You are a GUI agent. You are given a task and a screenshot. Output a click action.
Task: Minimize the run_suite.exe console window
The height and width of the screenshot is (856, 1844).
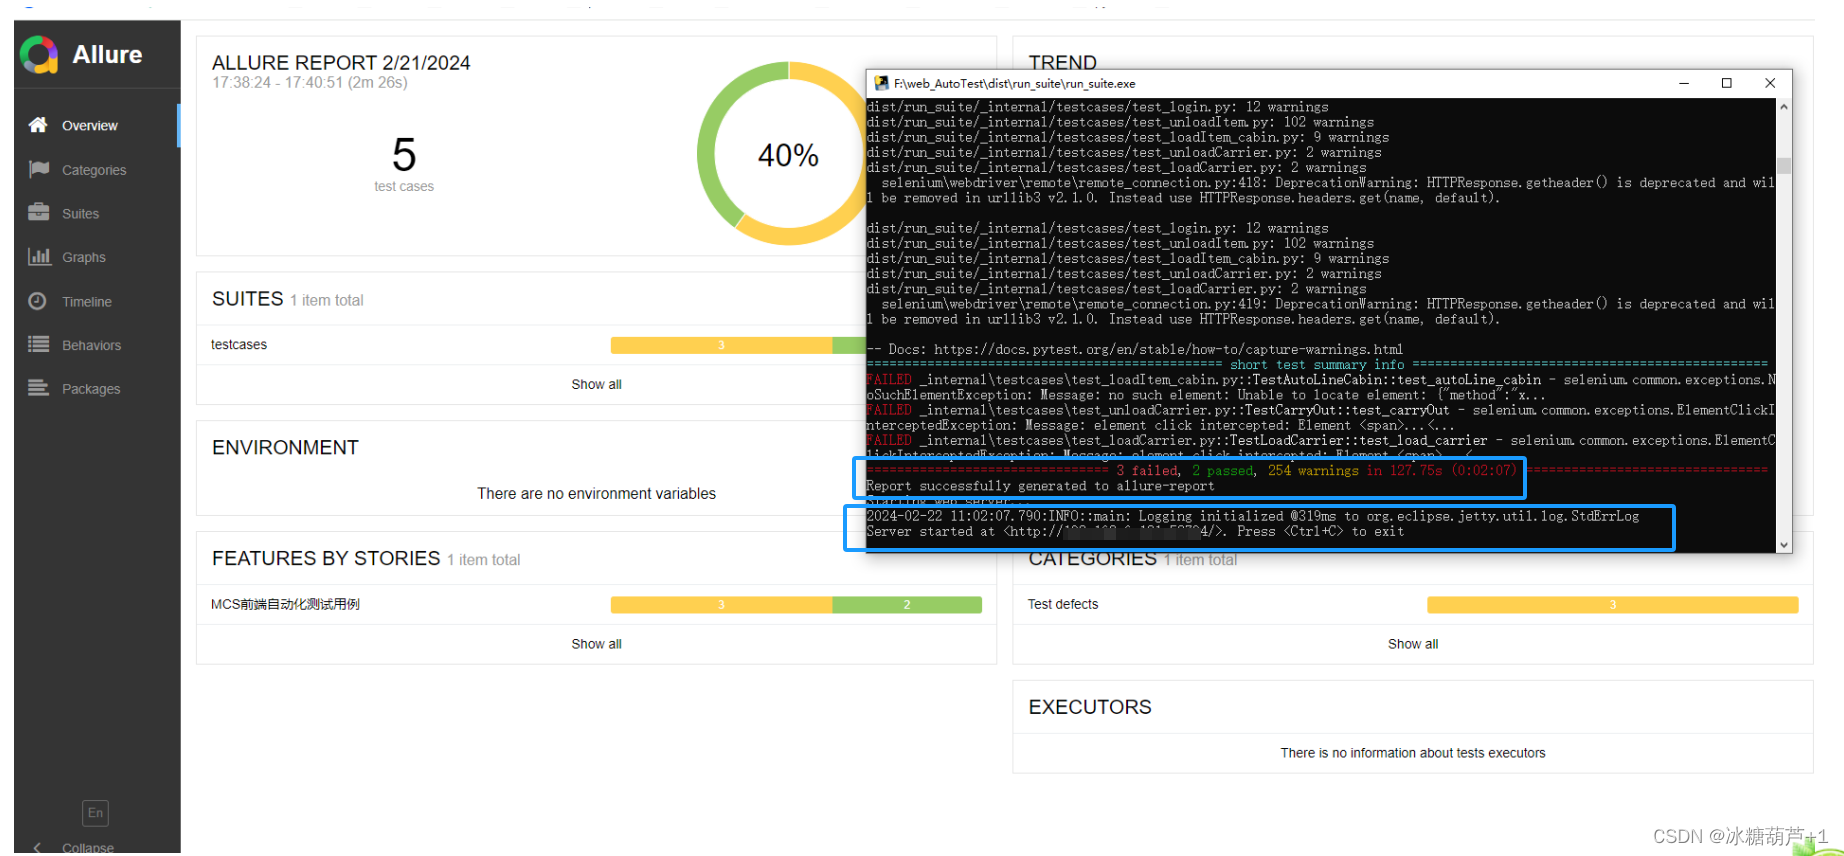[x=1684, y=83]
